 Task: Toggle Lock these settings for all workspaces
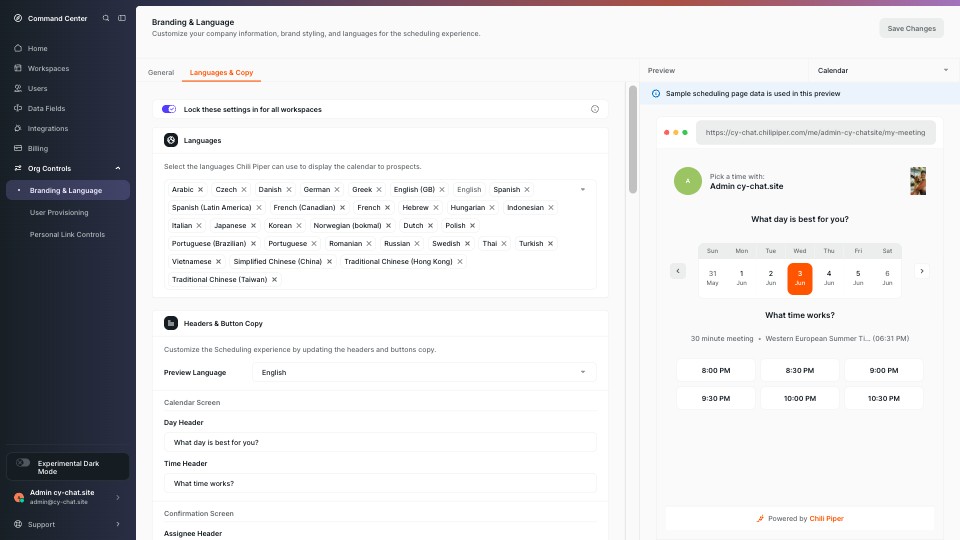coord(169,109)
